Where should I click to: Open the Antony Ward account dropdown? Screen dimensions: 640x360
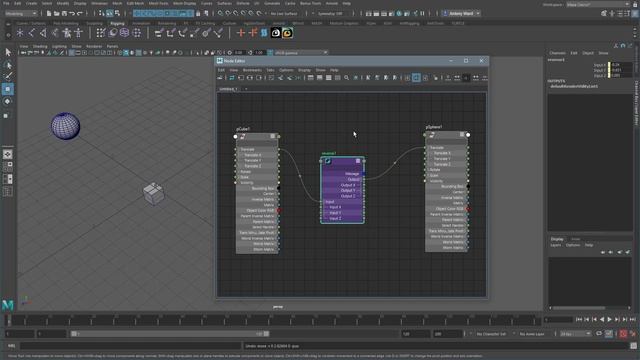(x=461, y=13)
